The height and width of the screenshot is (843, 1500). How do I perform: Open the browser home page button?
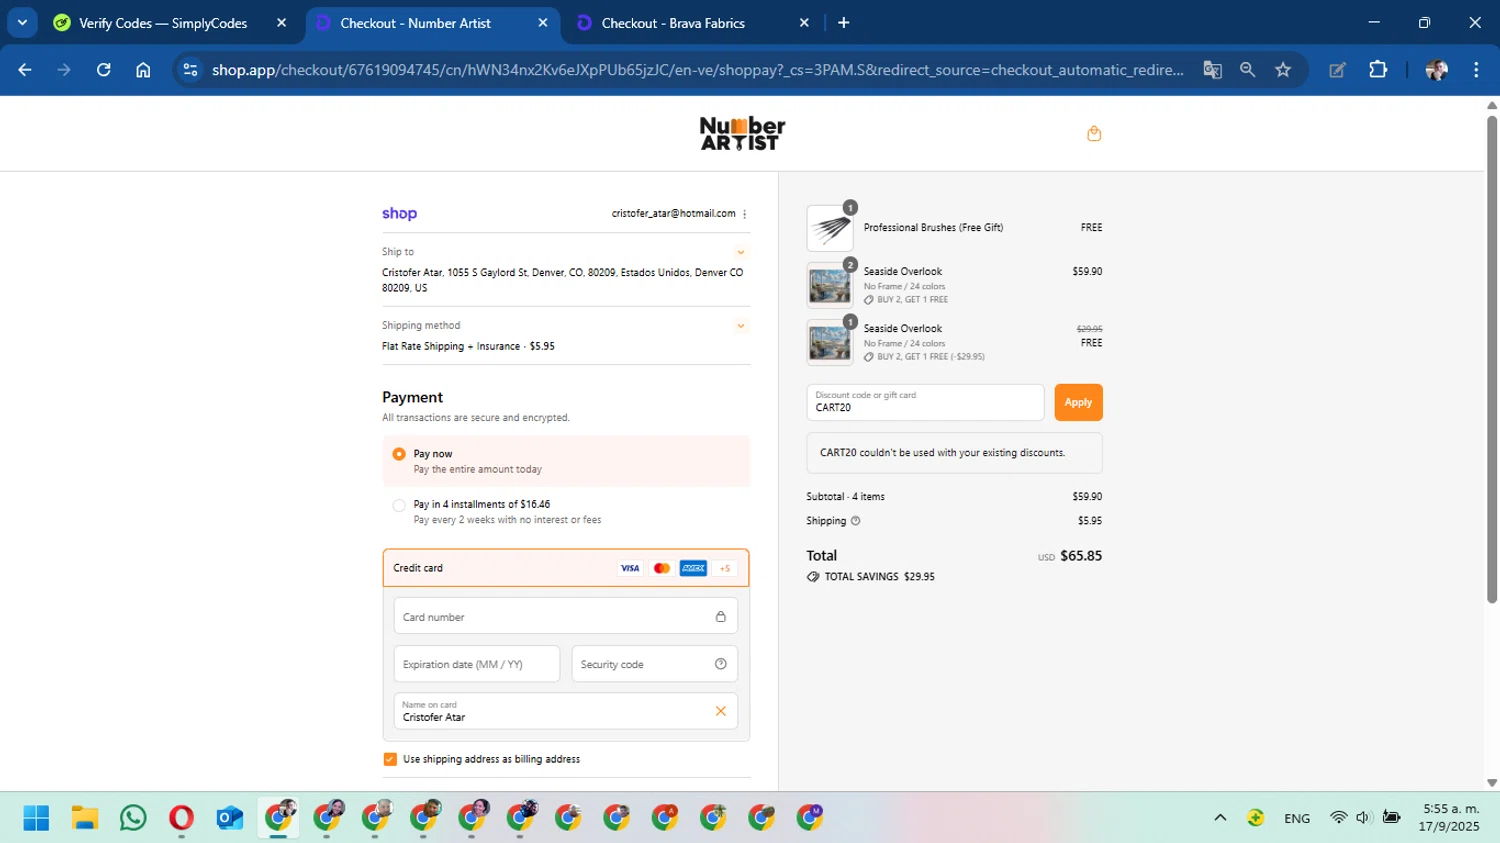tap(143, 70)
